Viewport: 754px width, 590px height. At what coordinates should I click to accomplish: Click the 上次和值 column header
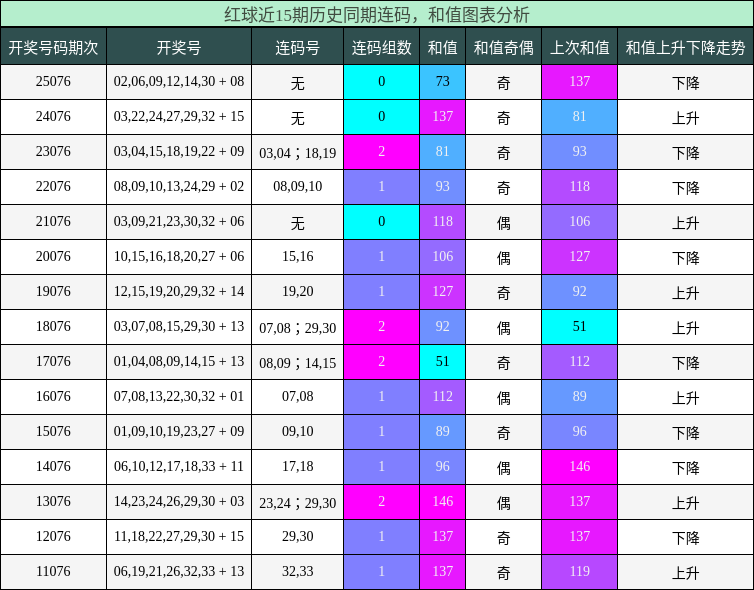pos(579,47)
